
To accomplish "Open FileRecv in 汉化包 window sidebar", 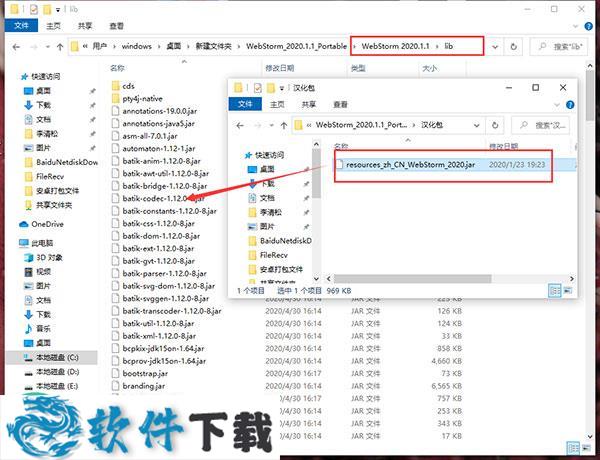I will 274,255.
